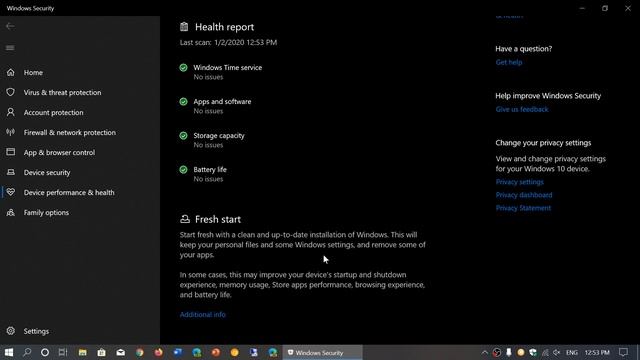640x360 pixels.
Task: Click the Last scan date text
Action: coord(229,42)
